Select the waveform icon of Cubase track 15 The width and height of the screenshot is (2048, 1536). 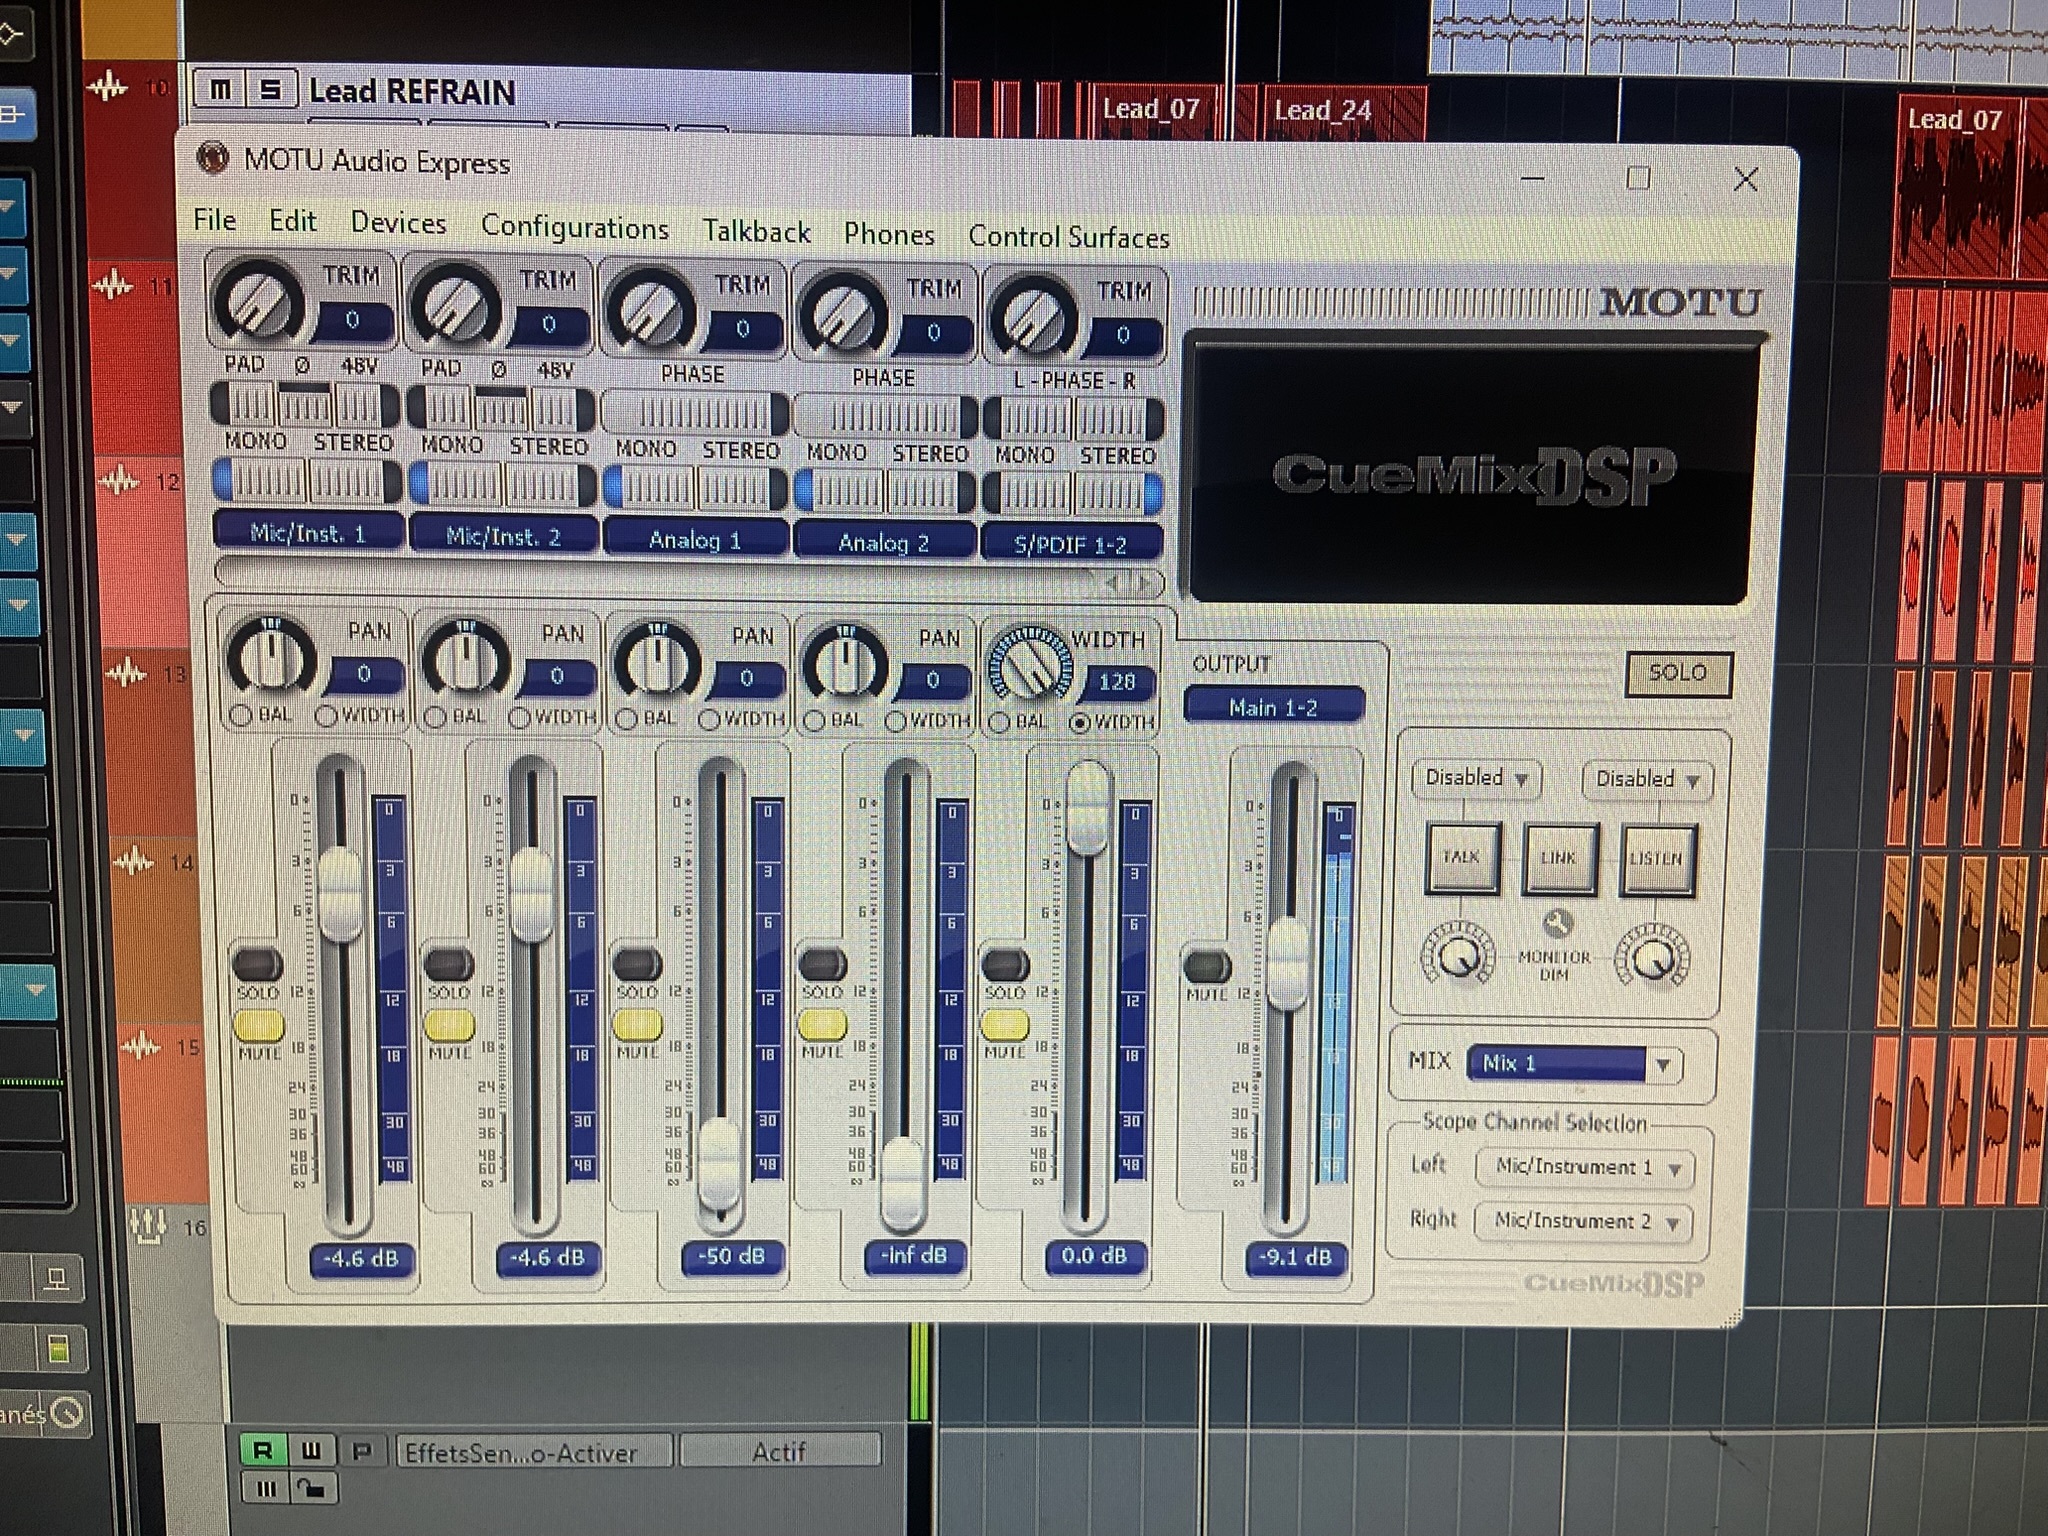pyautogui.click(x=141, y=1047)
